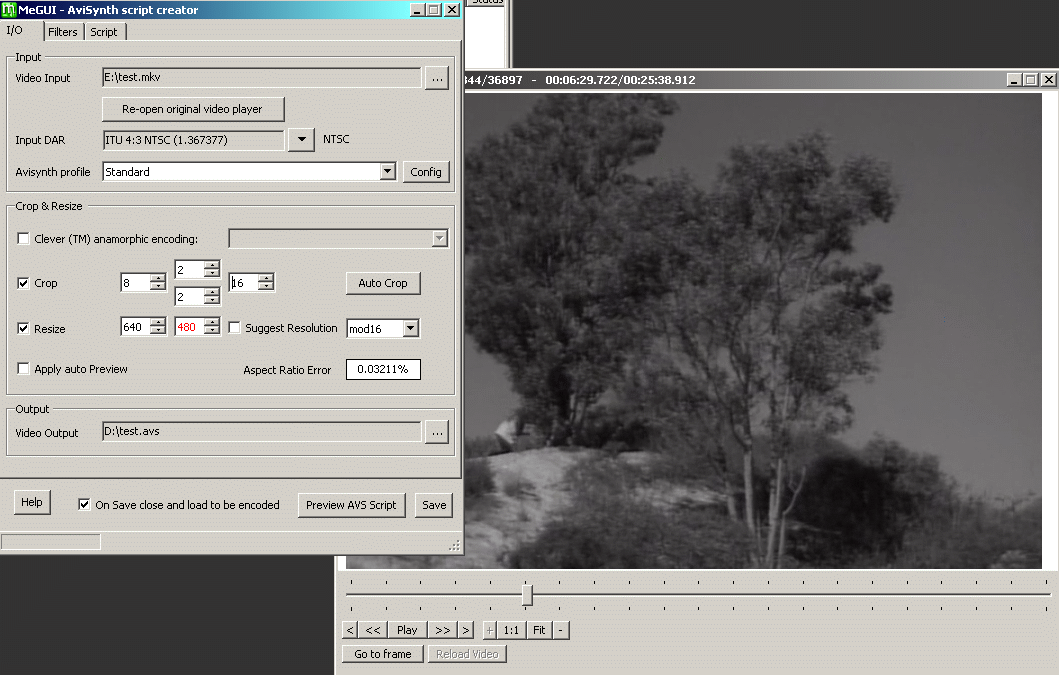Decrease the left crop value 8
This screenshot has height=675, width=1059.
pos(158,286)
